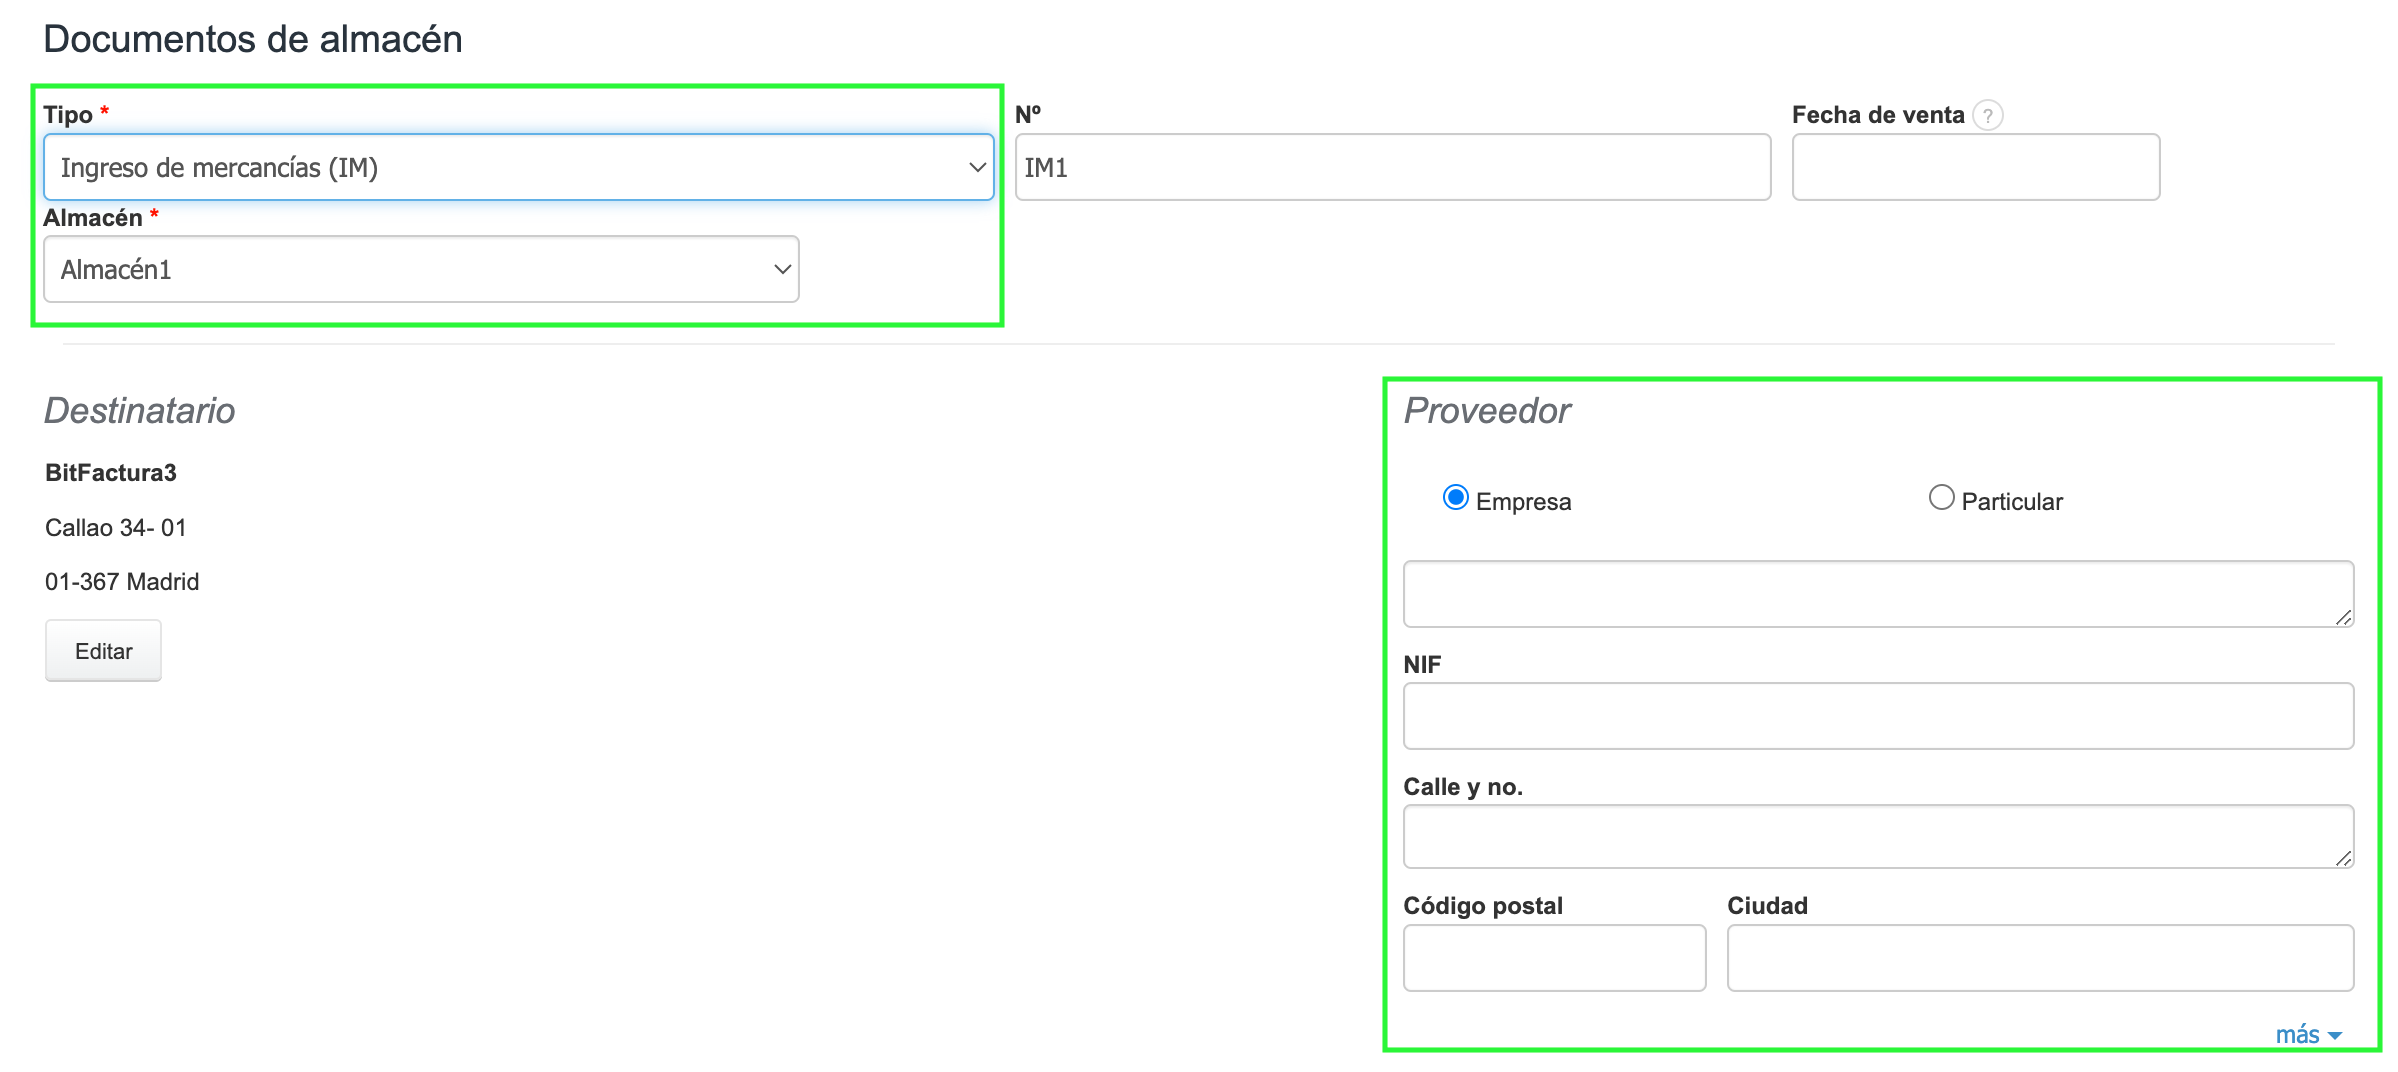The height and width of the screenshot is (1072, 2398).
Task: Click the Fecha de venta help icon
Action: (1987, 116)
